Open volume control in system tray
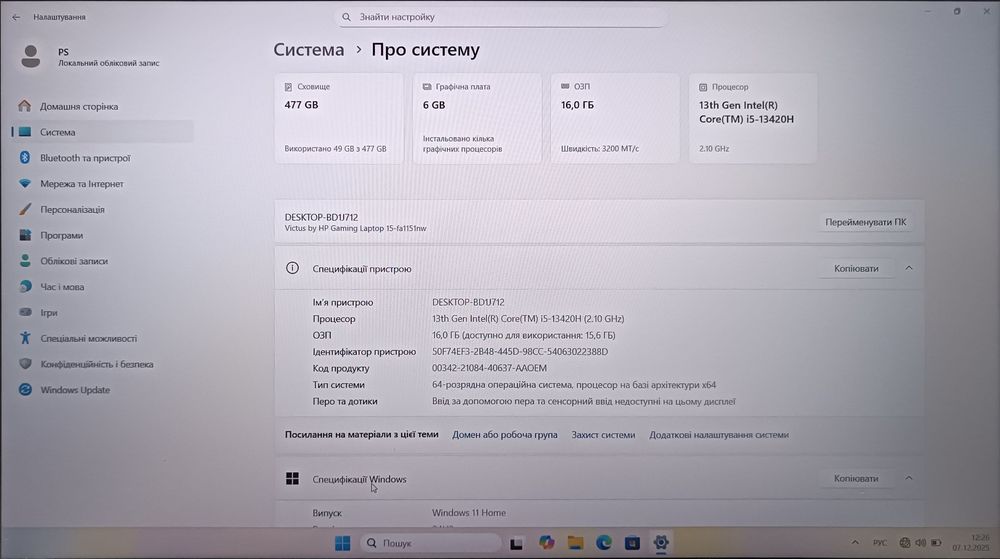This screenshot has width=1000, height=559. [x=920, y=543]
